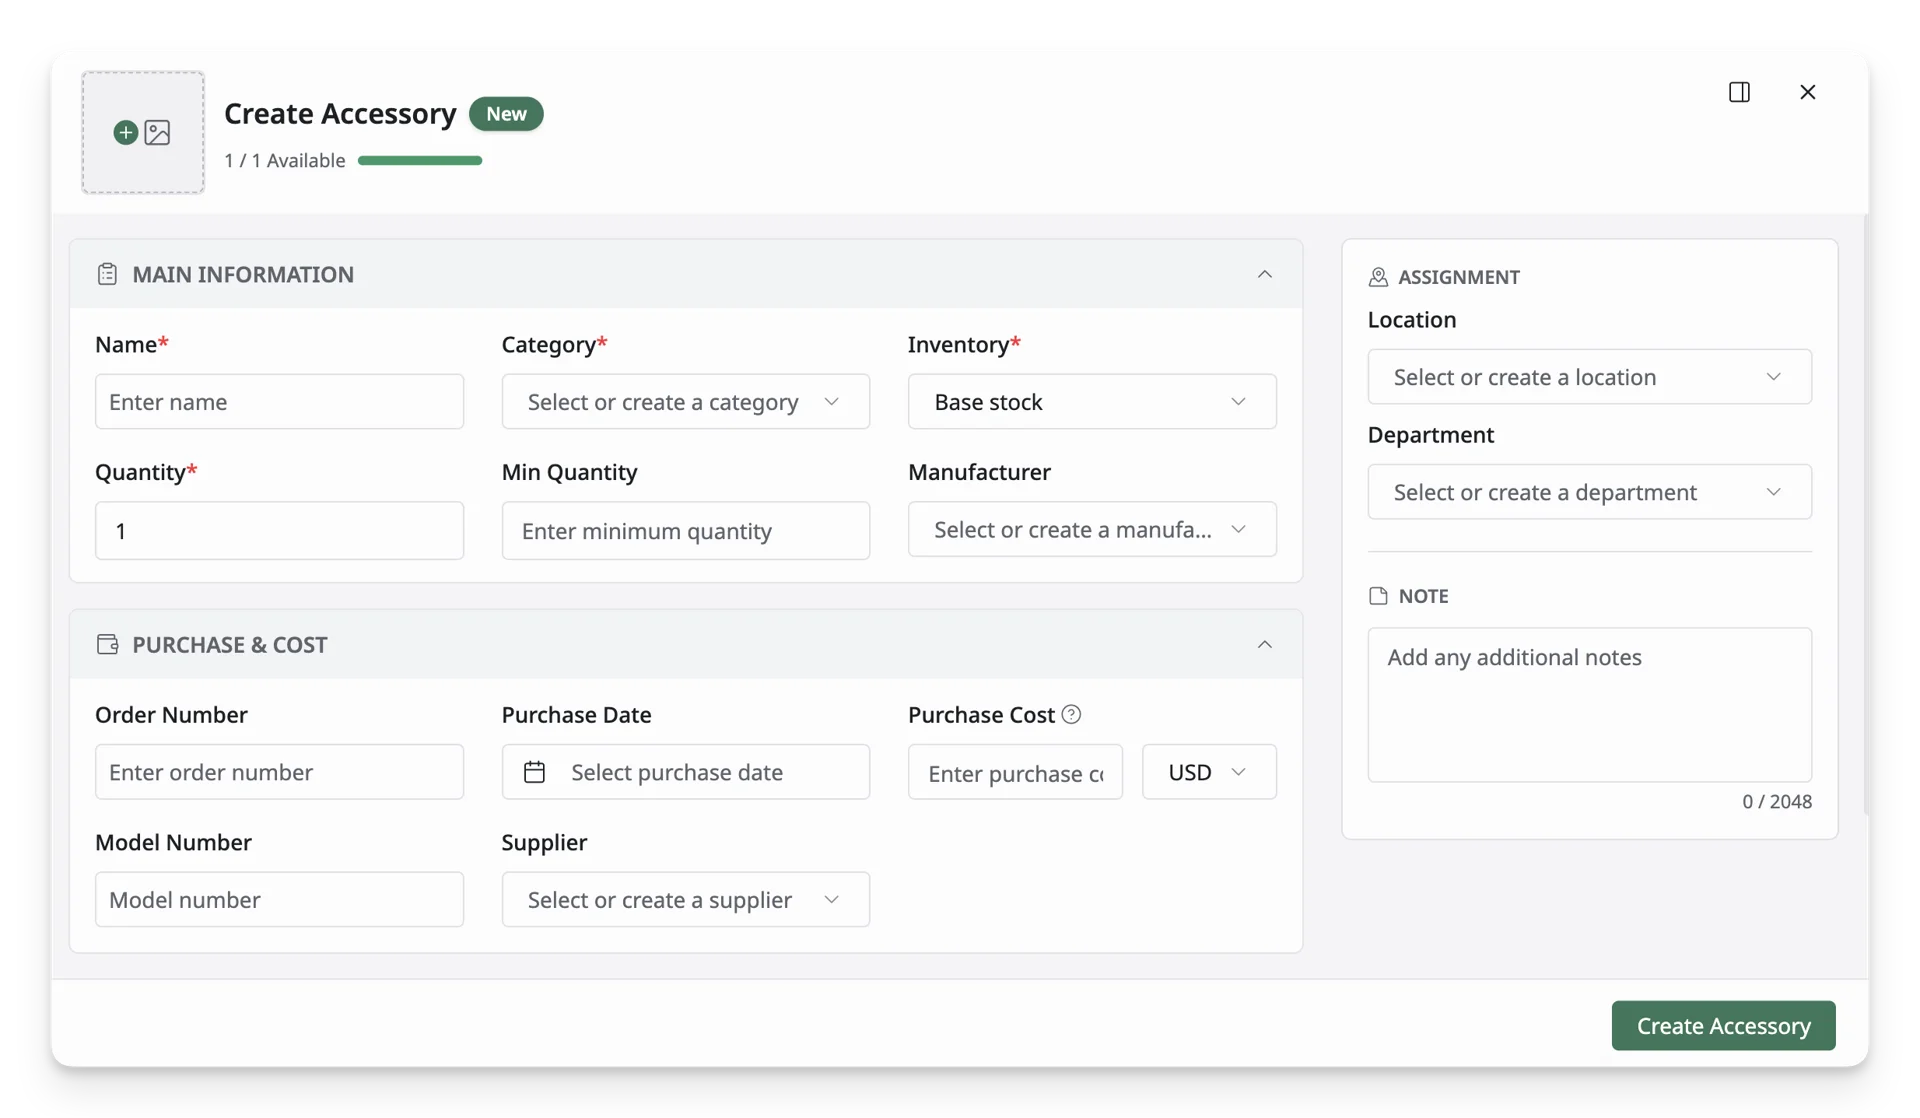1920x1118 pixels.
Task: Collapse the Purchase & Cost section
Action: (x=1264, y=644)
